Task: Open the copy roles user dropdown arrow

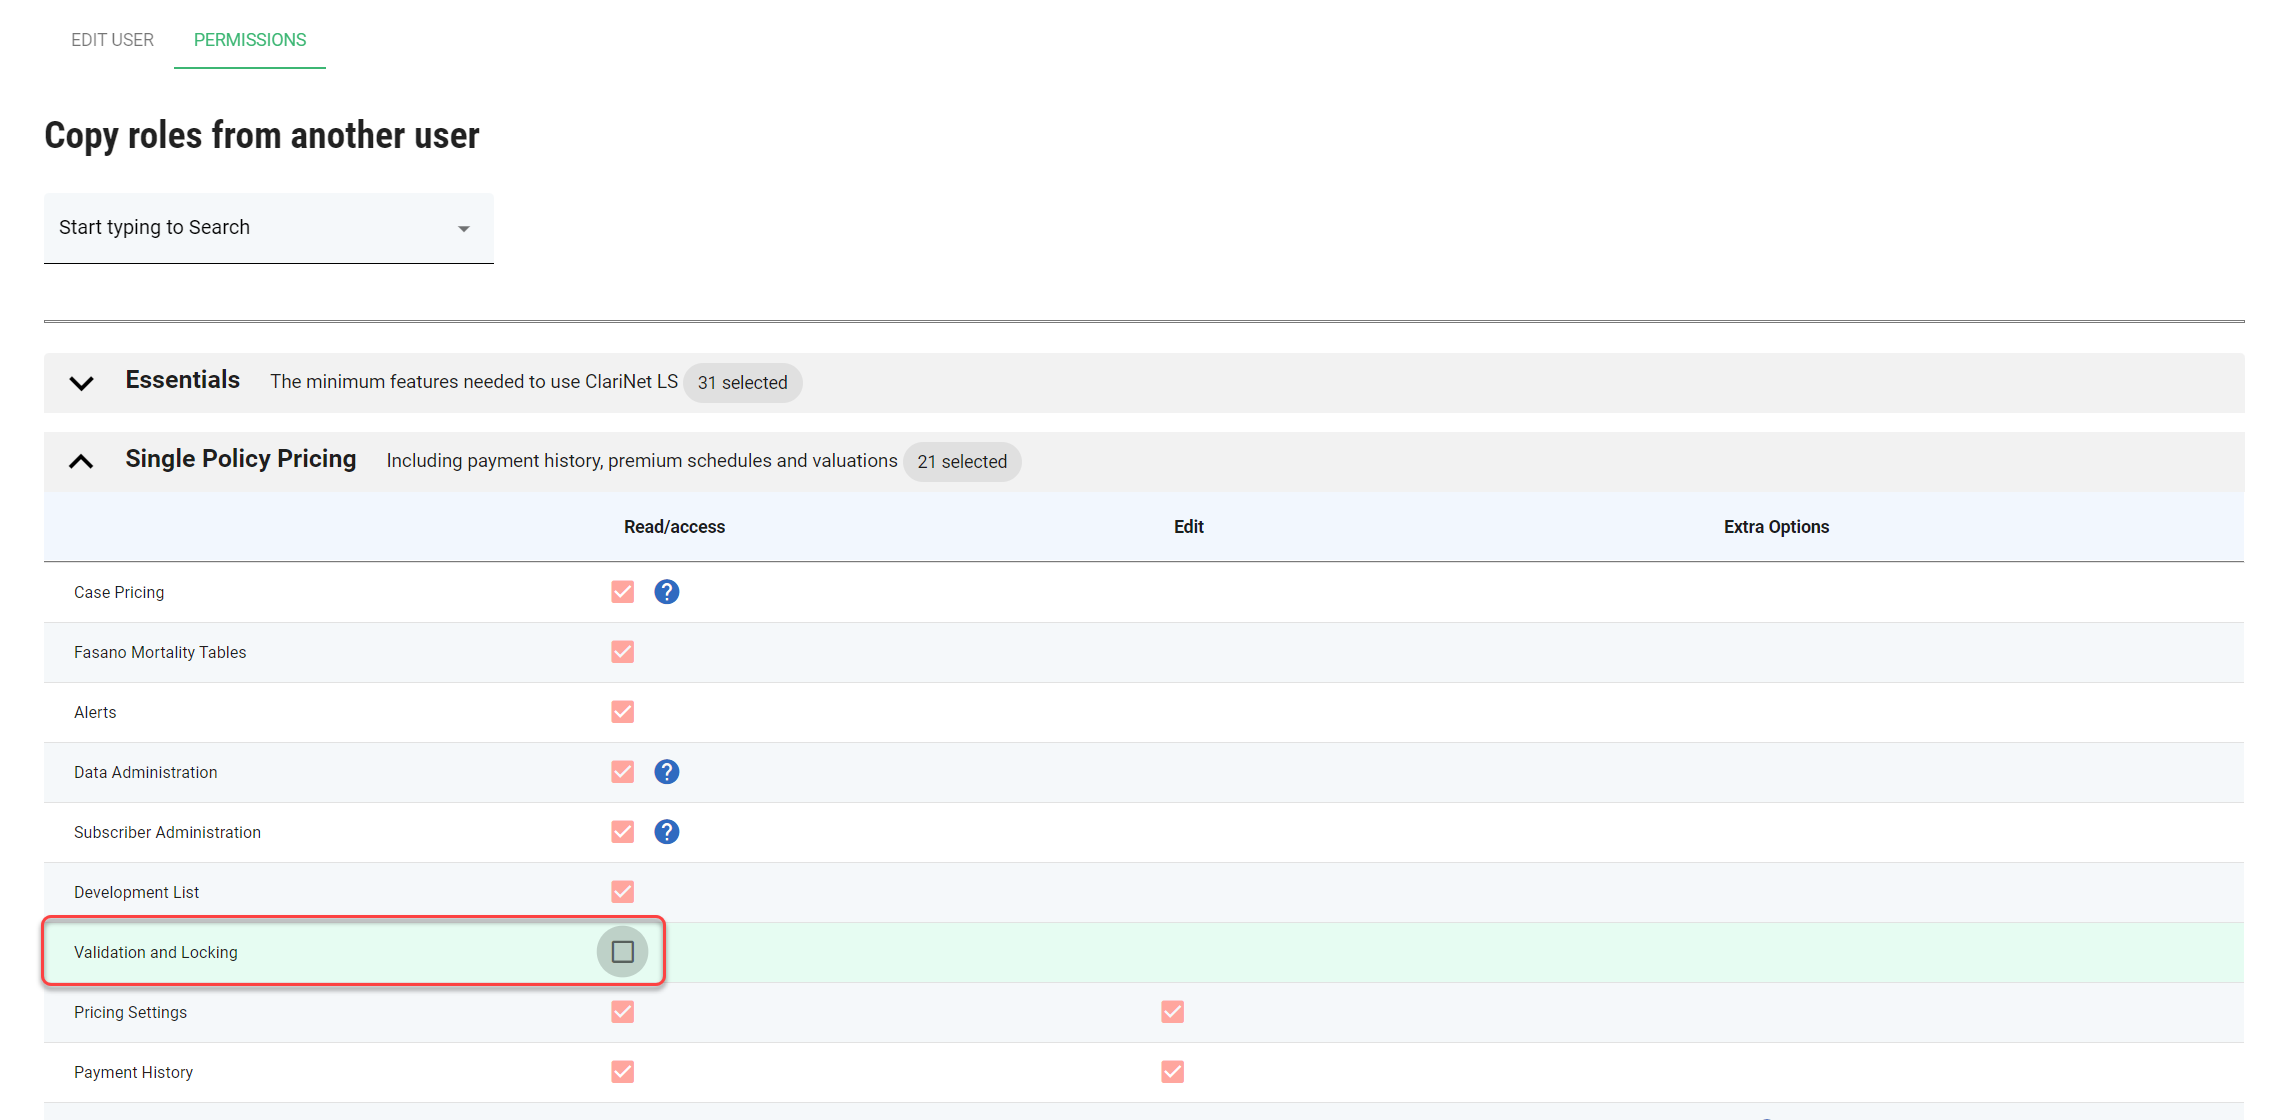Action: [463, 229]
